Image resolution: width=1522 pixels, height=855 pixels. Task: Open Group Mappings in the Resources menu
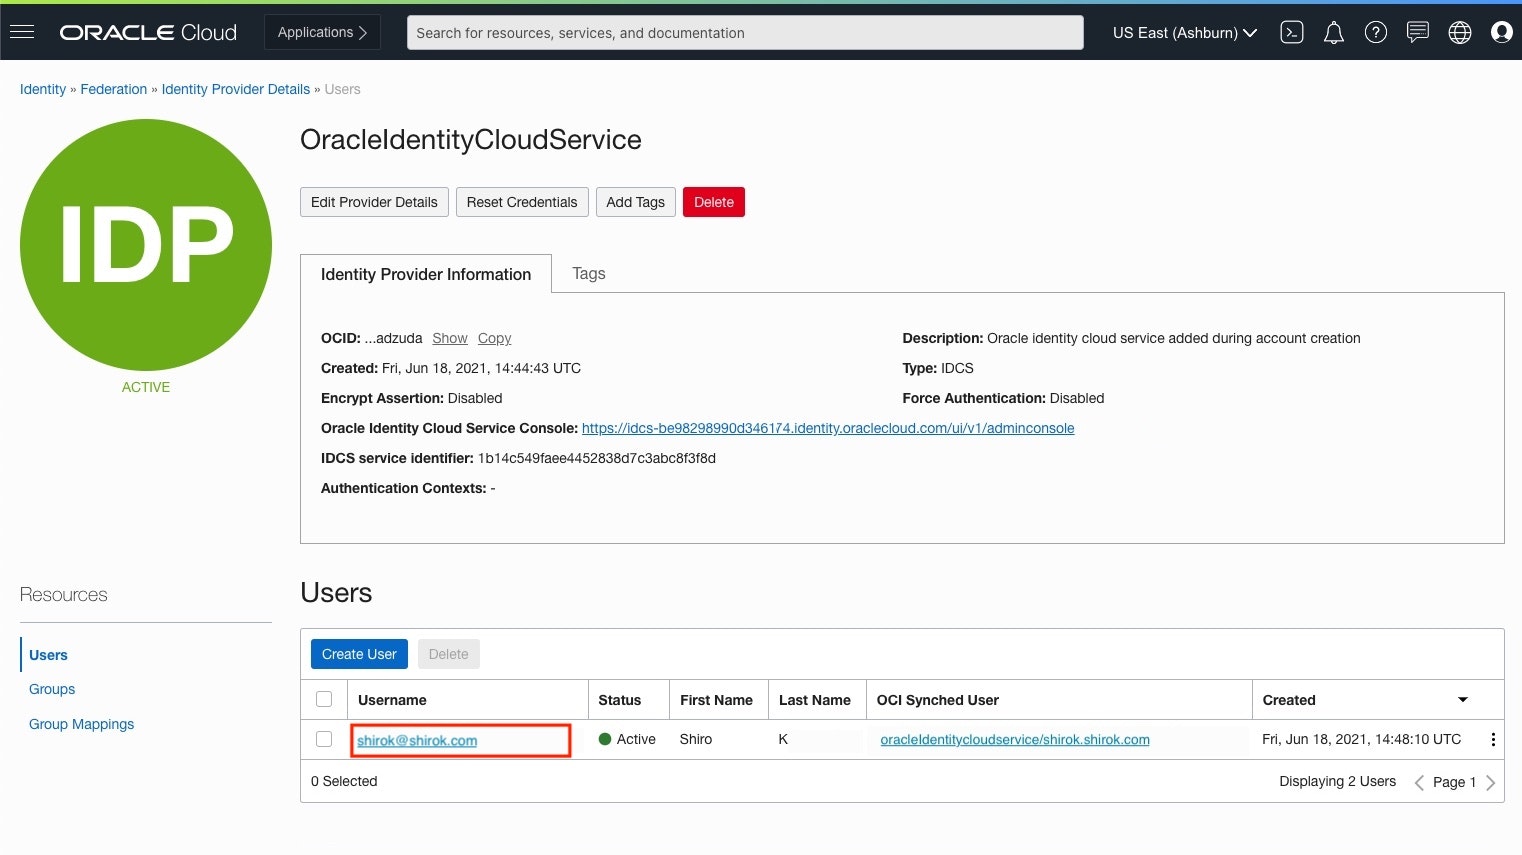(81, 724)
